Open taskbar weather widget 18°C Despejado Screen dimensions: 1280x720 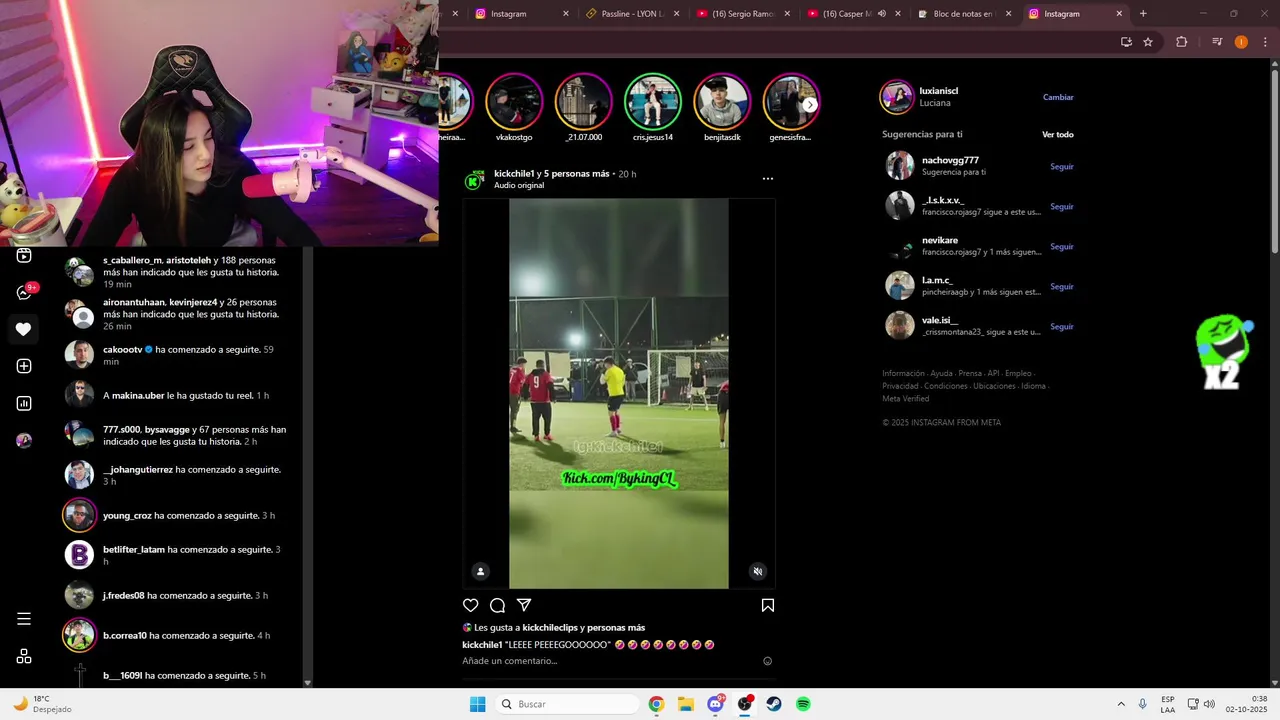42,704
